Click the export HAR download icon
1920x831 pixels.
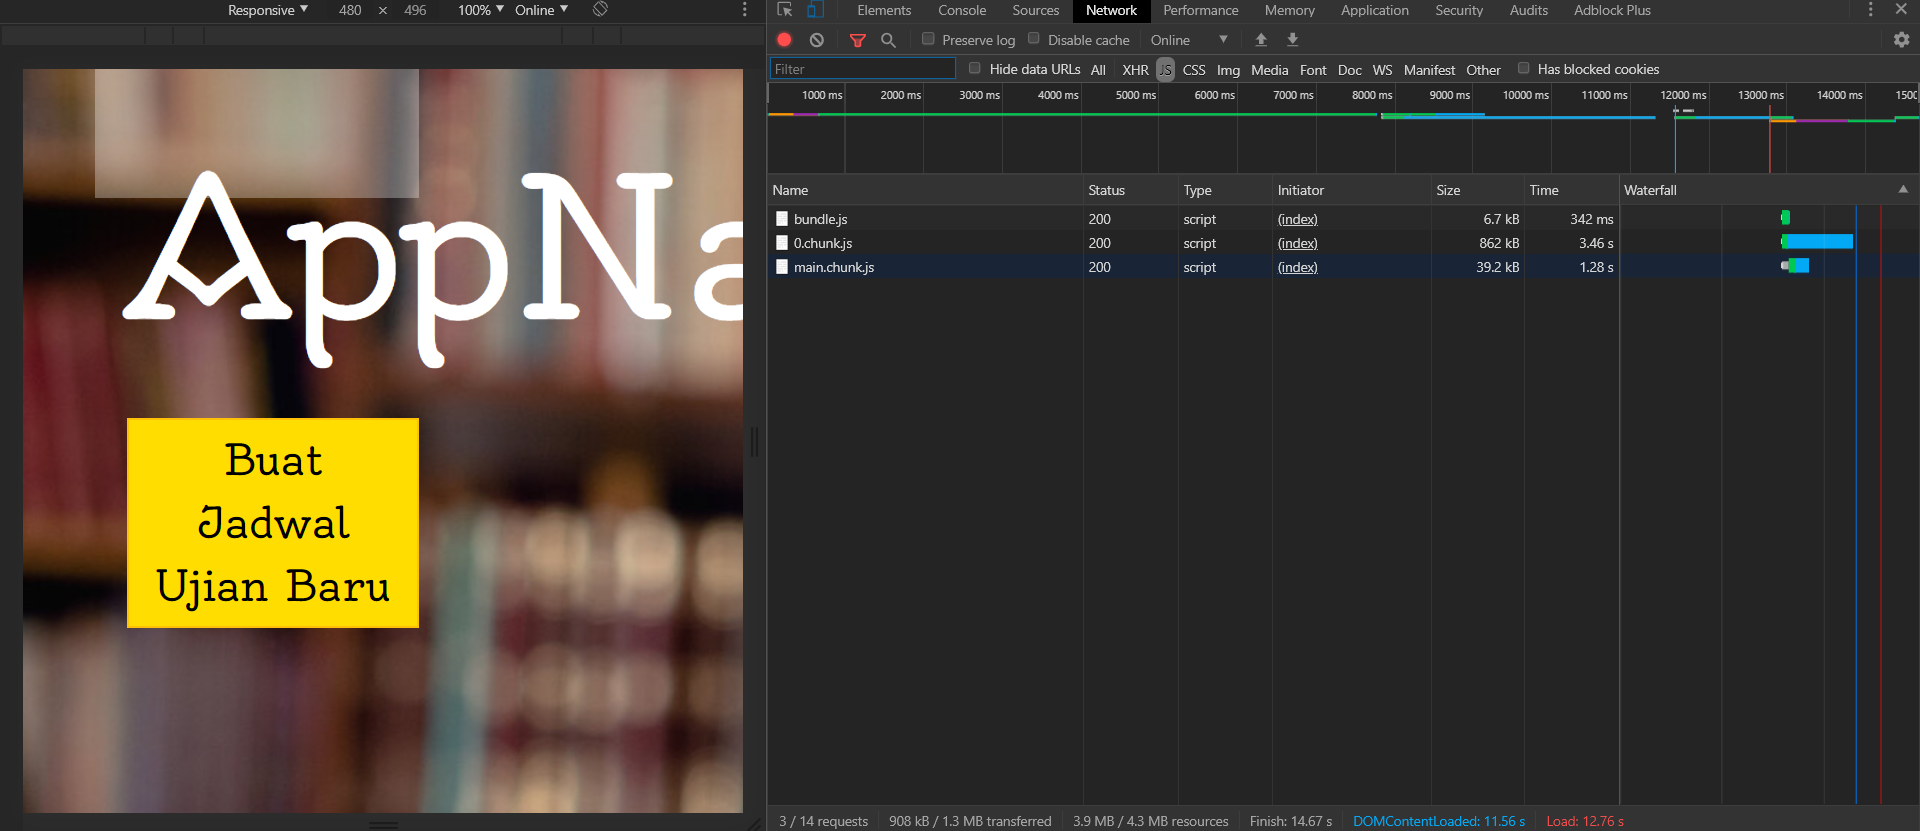click(x=1292, y=40)
